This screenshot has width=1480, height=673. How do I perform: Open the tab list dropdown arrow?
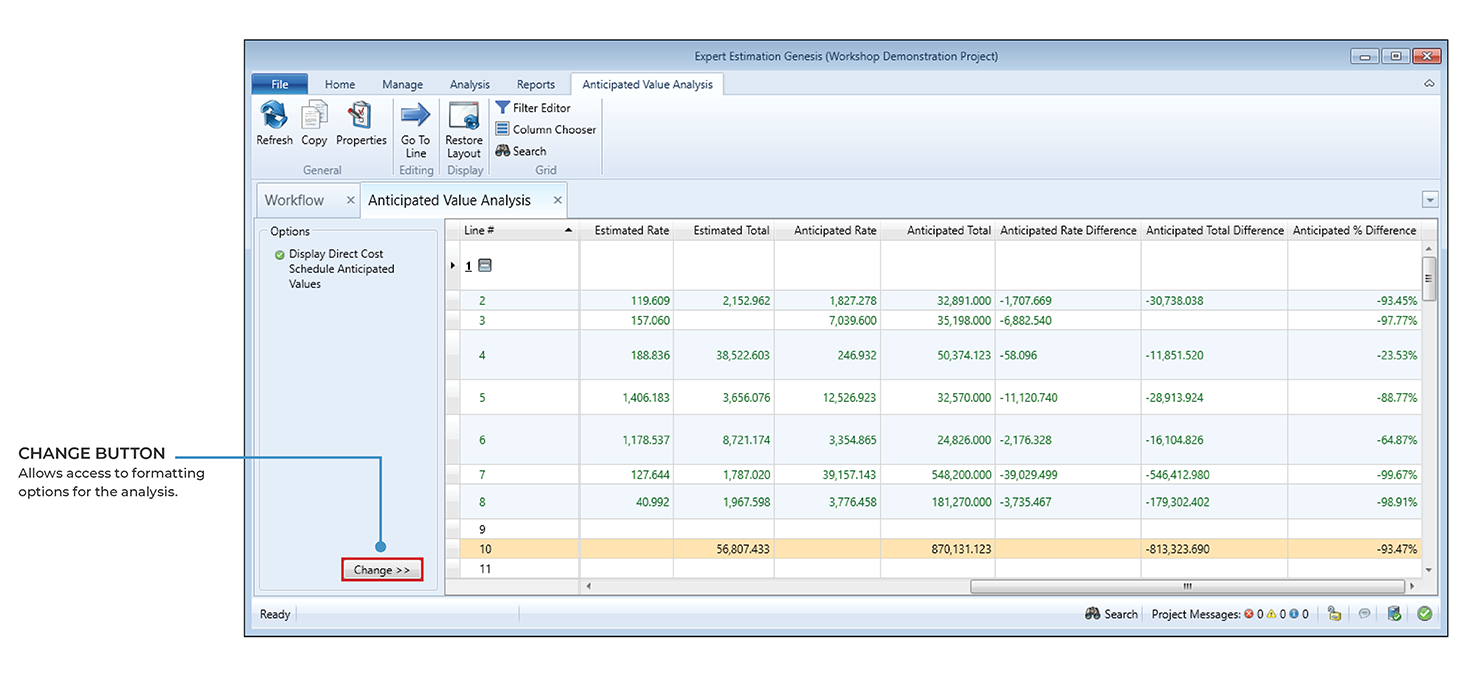(x=1429, y=200)
